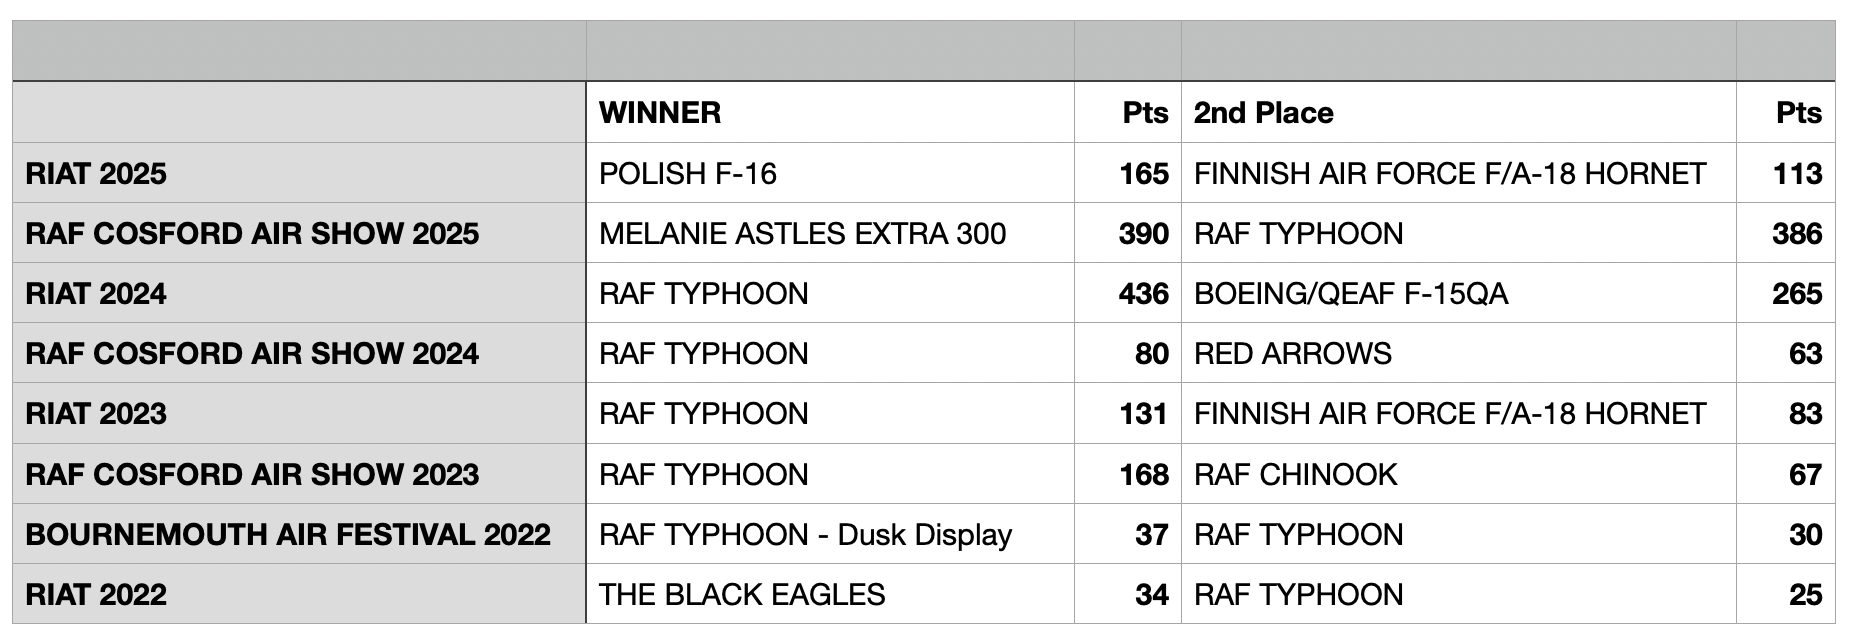Screen dimensions: 1856x642
Task: Click the 436 points cell
Action: tap(1128, 293)
